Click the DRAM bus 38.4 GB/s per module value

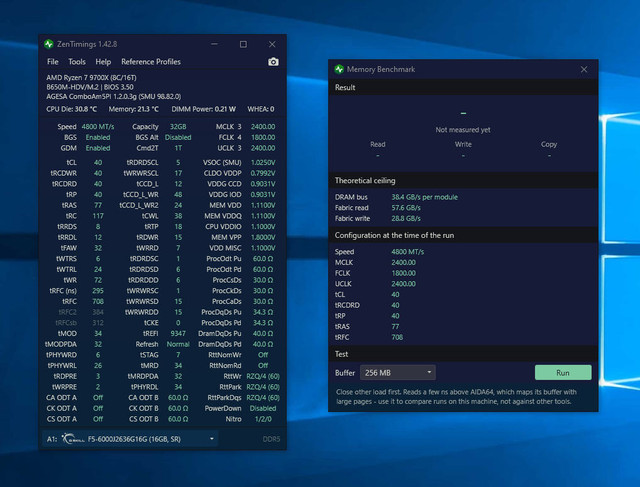coord(424,197)
